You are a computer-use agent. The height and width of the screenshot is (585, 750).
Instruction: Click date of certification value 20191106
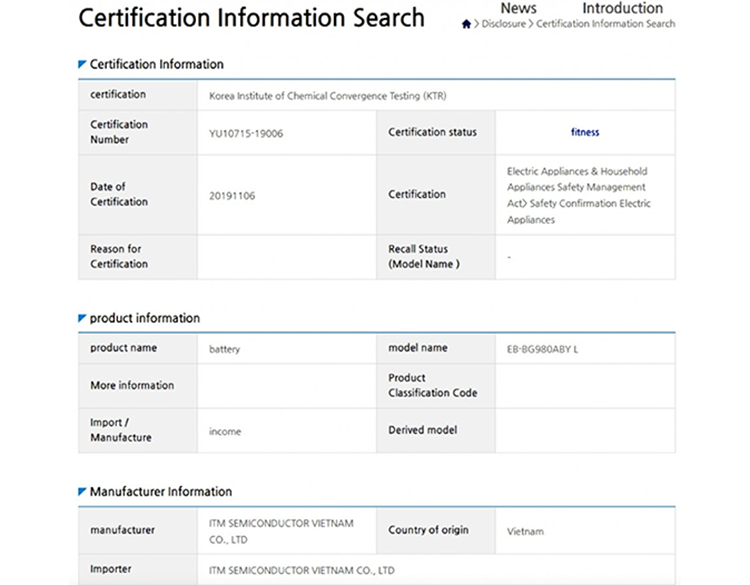pyautogui.click(x=232, y=196)
